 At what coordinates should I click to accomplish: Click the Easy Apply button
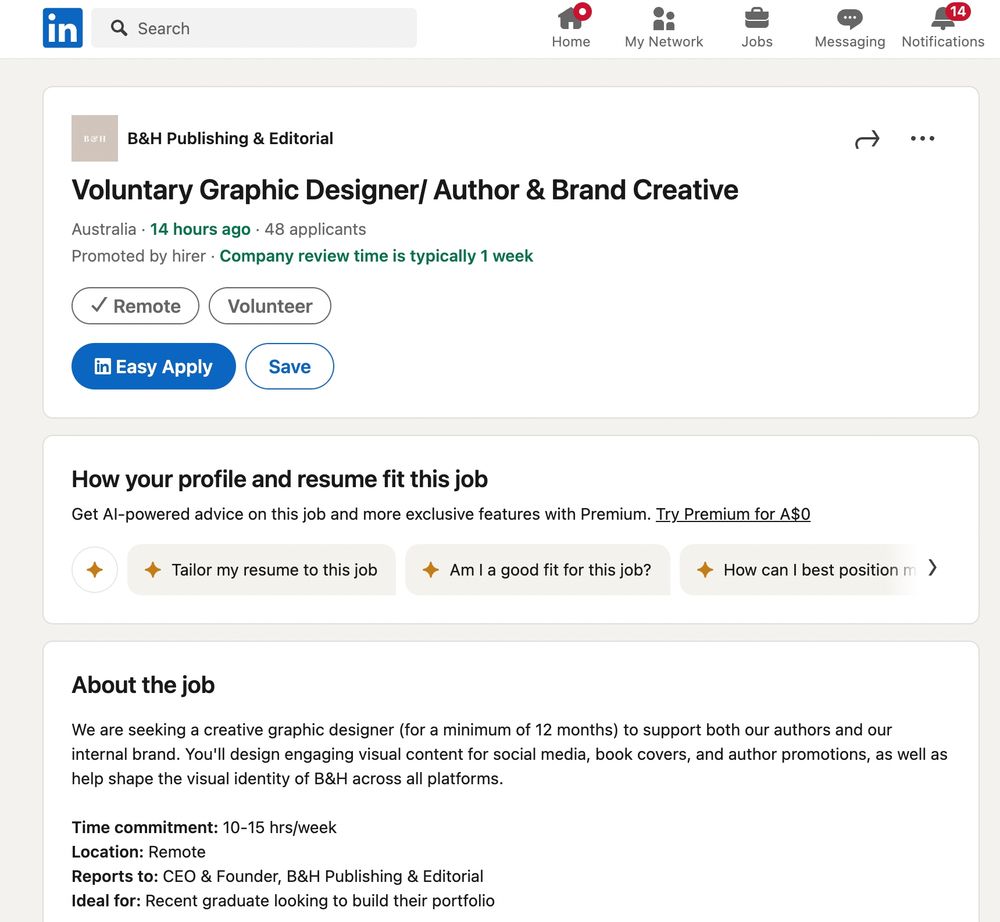coord(154,367)
